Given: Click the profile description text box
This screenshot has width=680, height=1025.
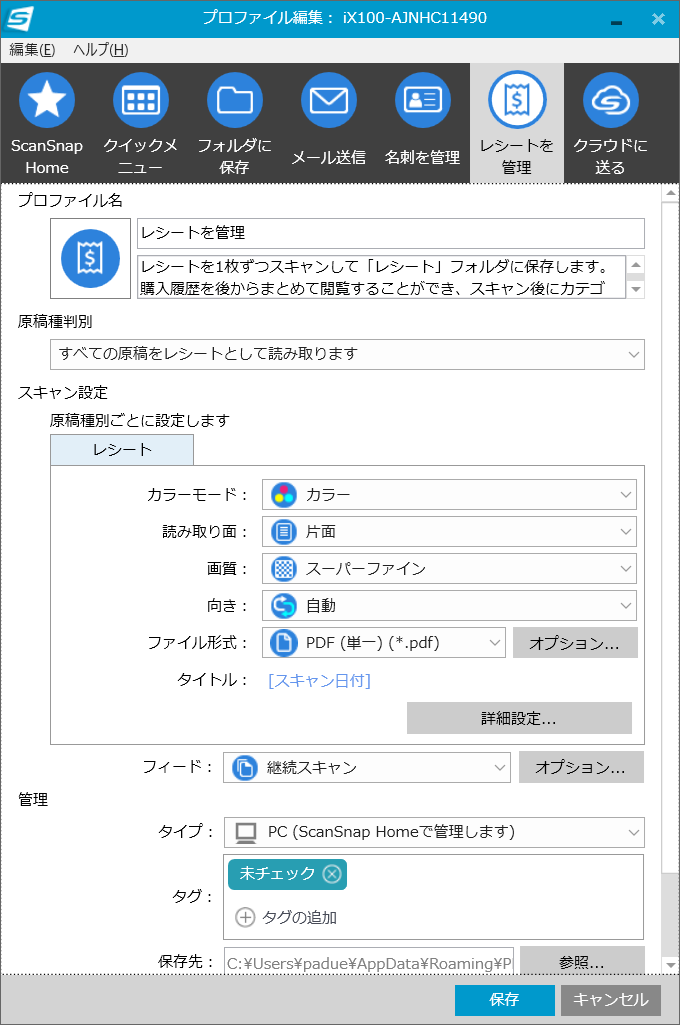Looking at the screenshot, I should 382,277.
